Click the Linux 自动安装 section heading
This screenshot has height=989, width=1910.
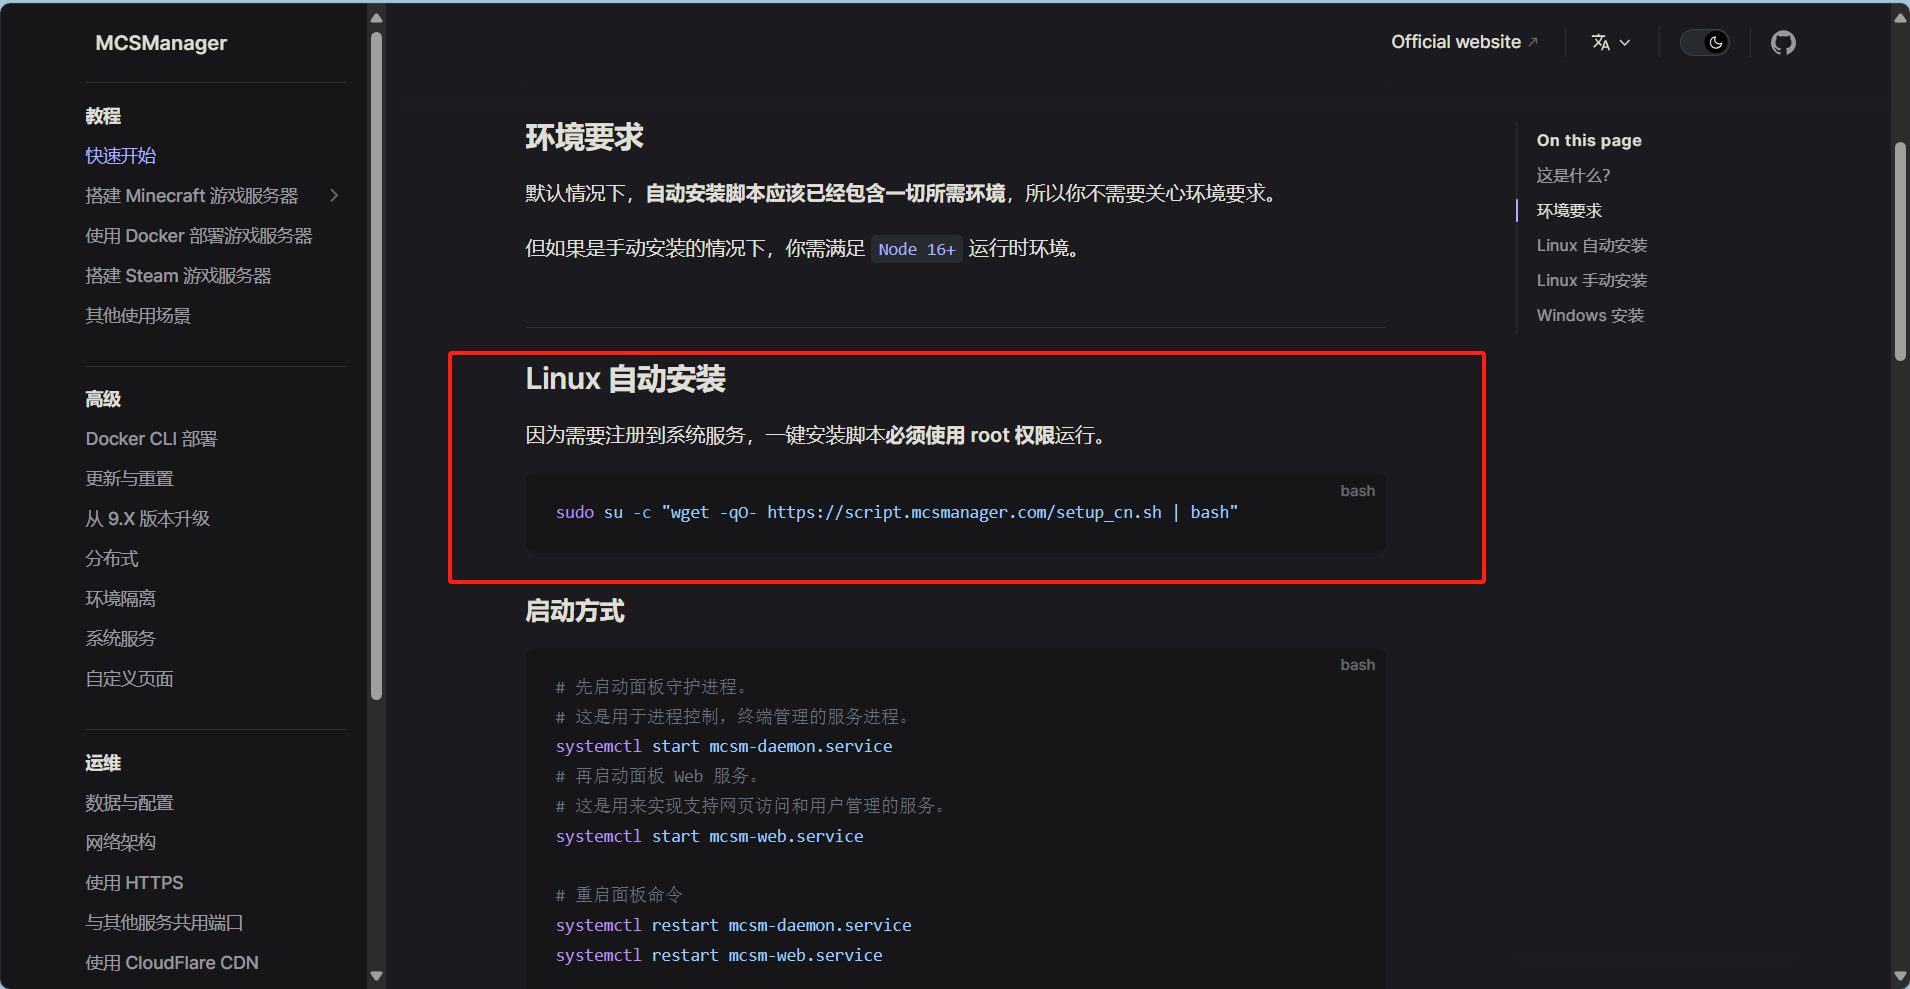pyautogui.click(x=626, y=379)
